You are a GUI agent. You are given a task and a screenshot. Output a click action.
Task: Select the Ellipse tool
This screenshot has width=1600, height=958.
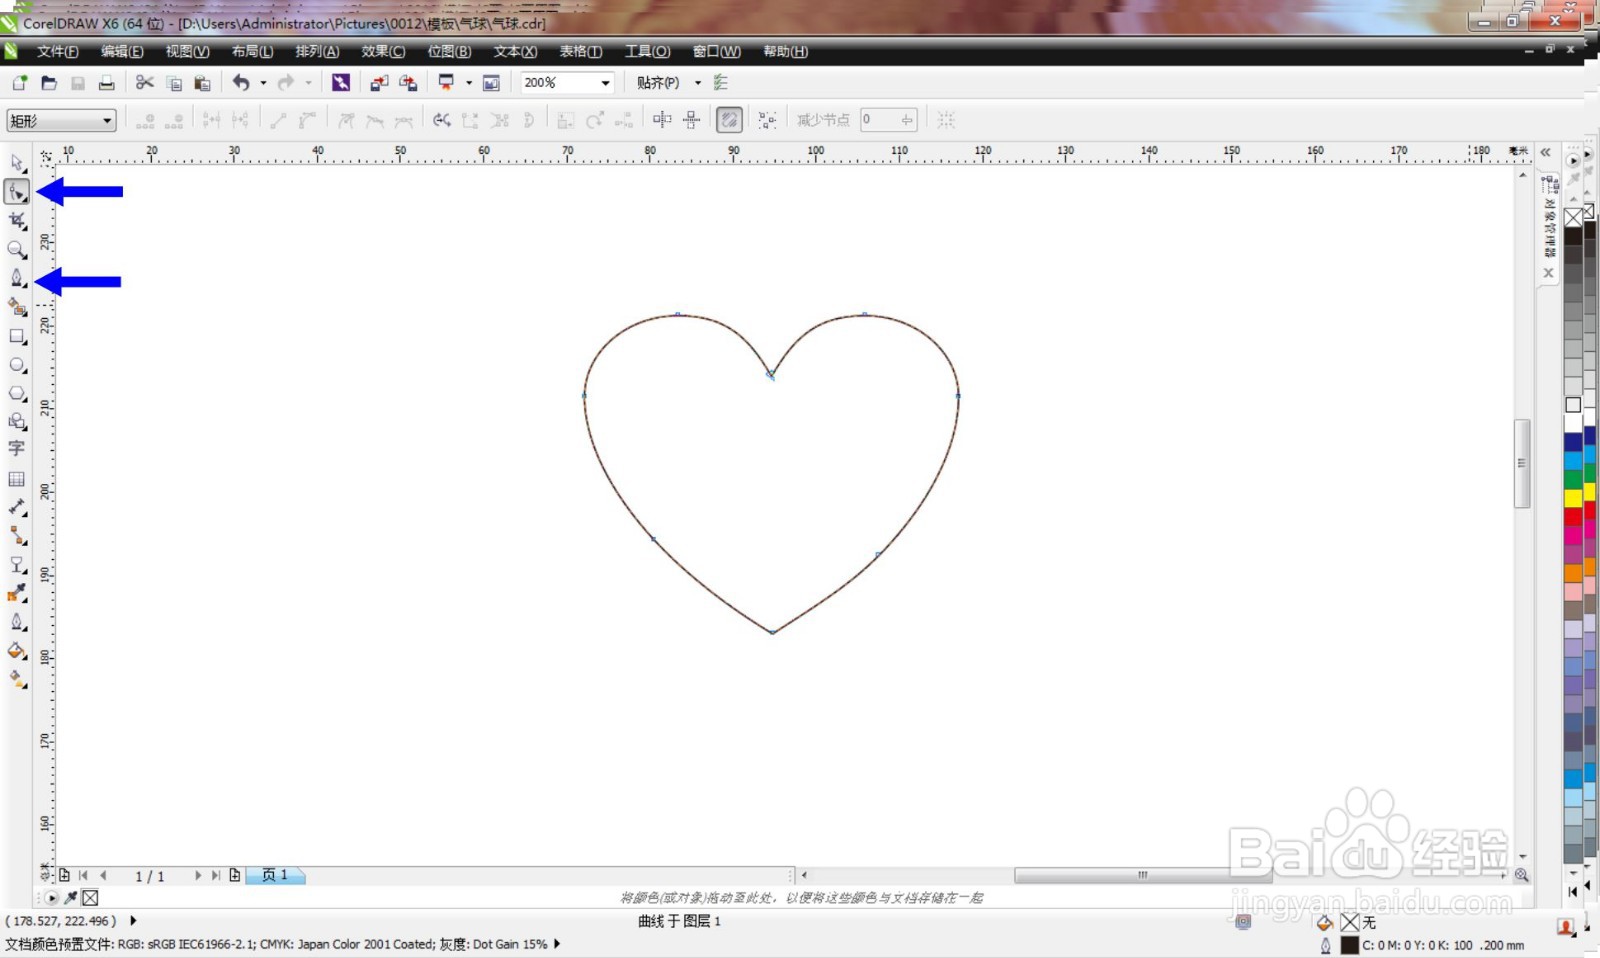[x=17, y=365]
